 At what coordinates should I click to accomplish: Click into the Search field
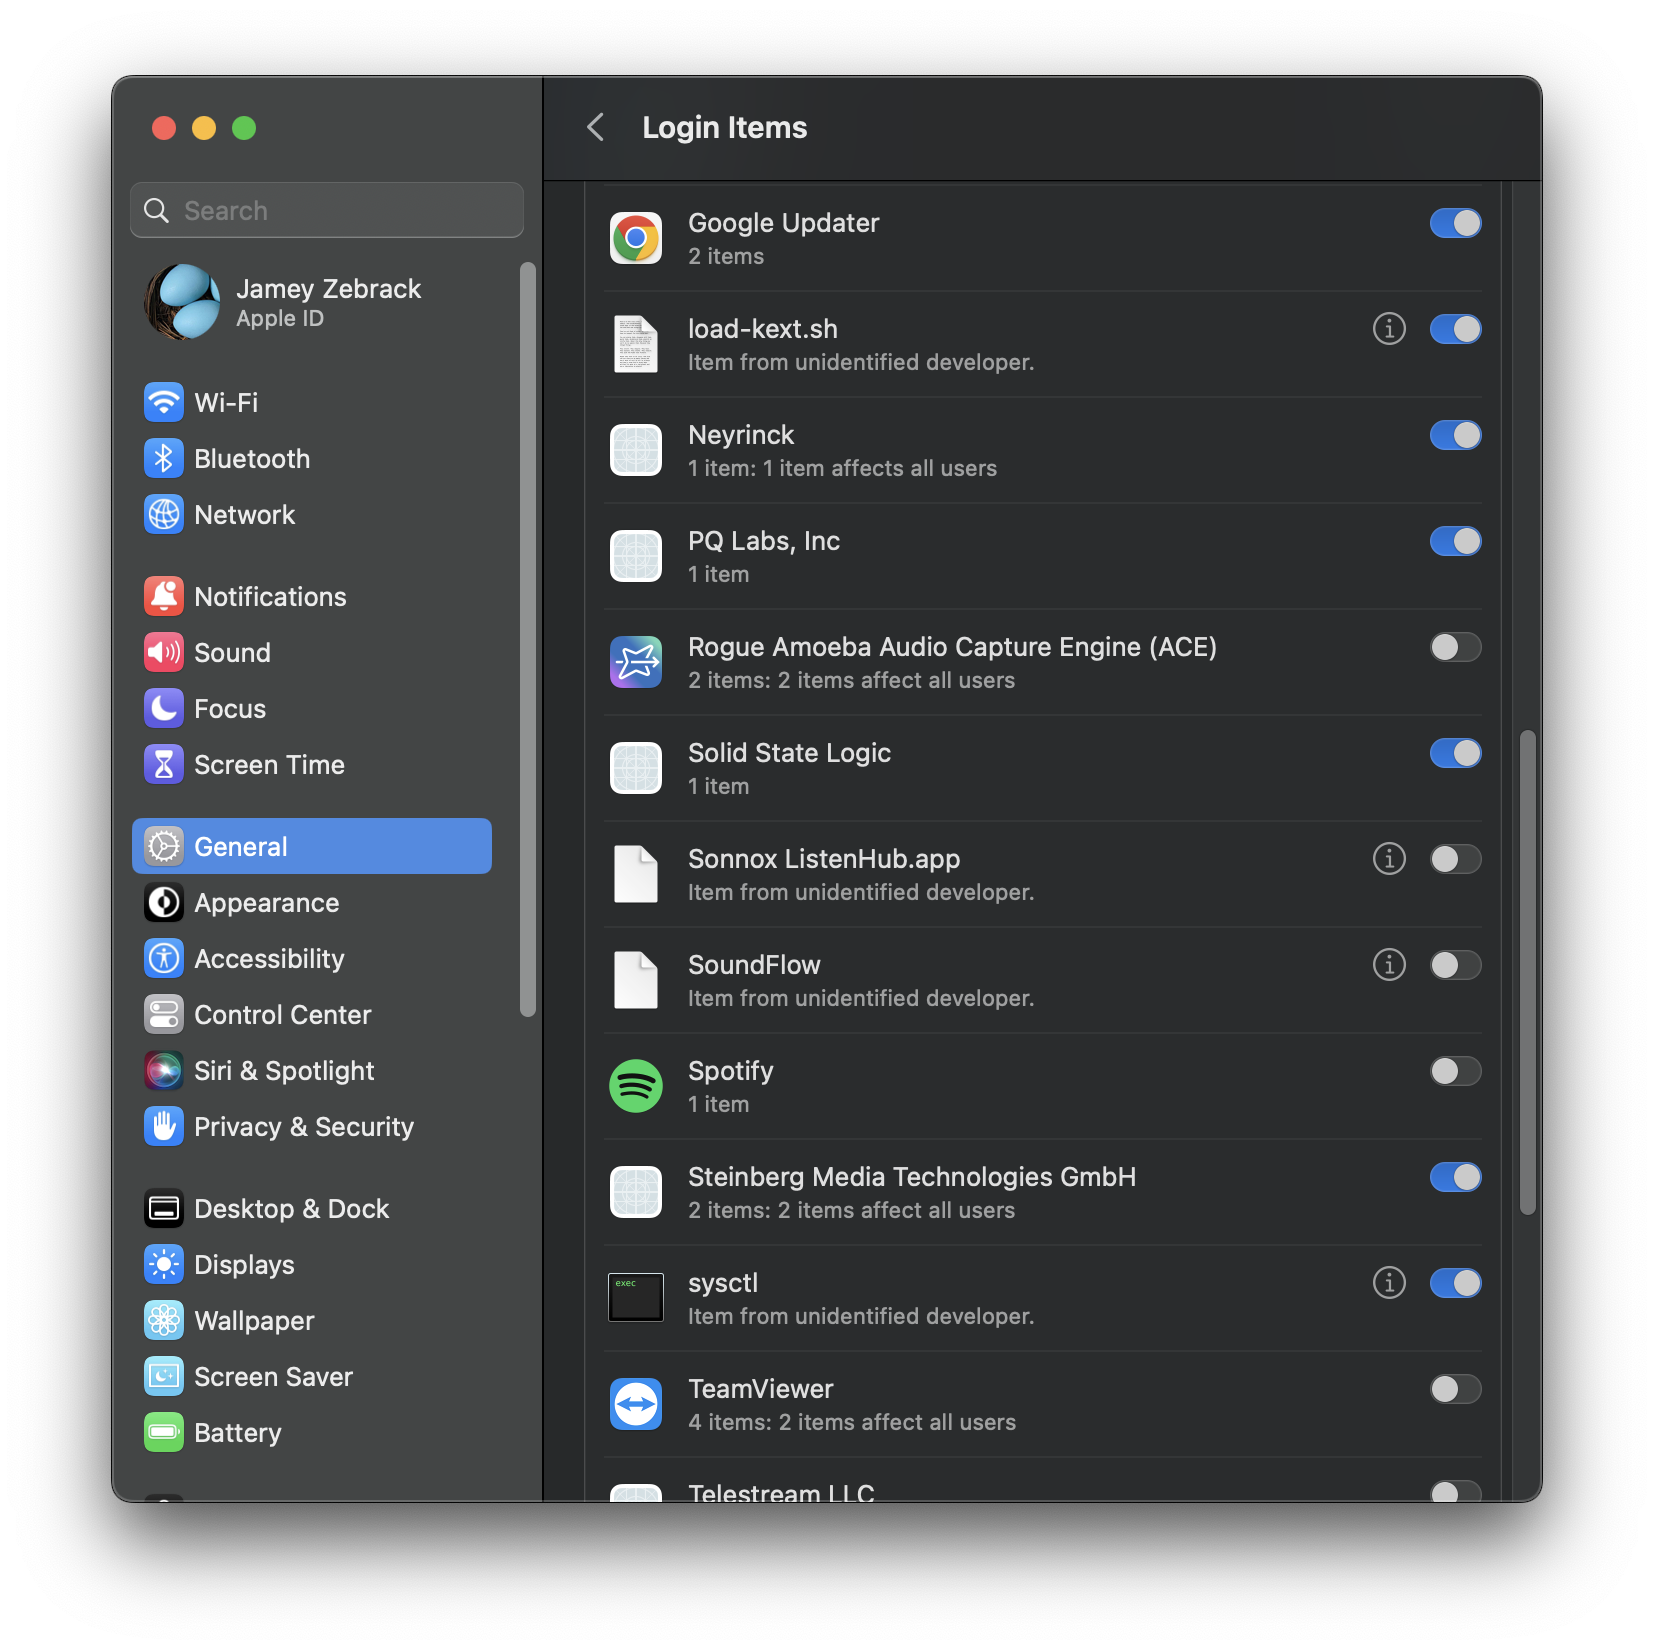tap(327, 210)
